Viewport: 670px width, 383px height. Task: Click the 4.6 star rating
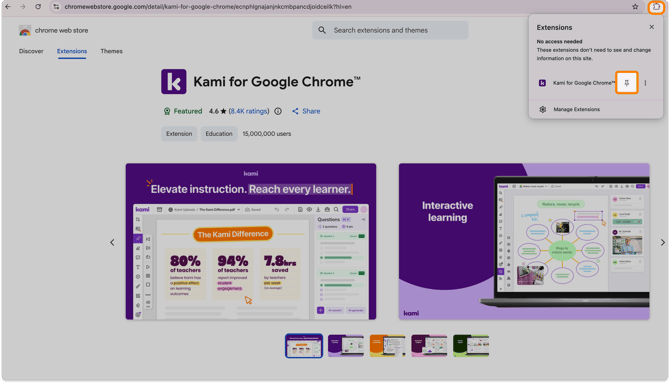click(x=217, y=111)
